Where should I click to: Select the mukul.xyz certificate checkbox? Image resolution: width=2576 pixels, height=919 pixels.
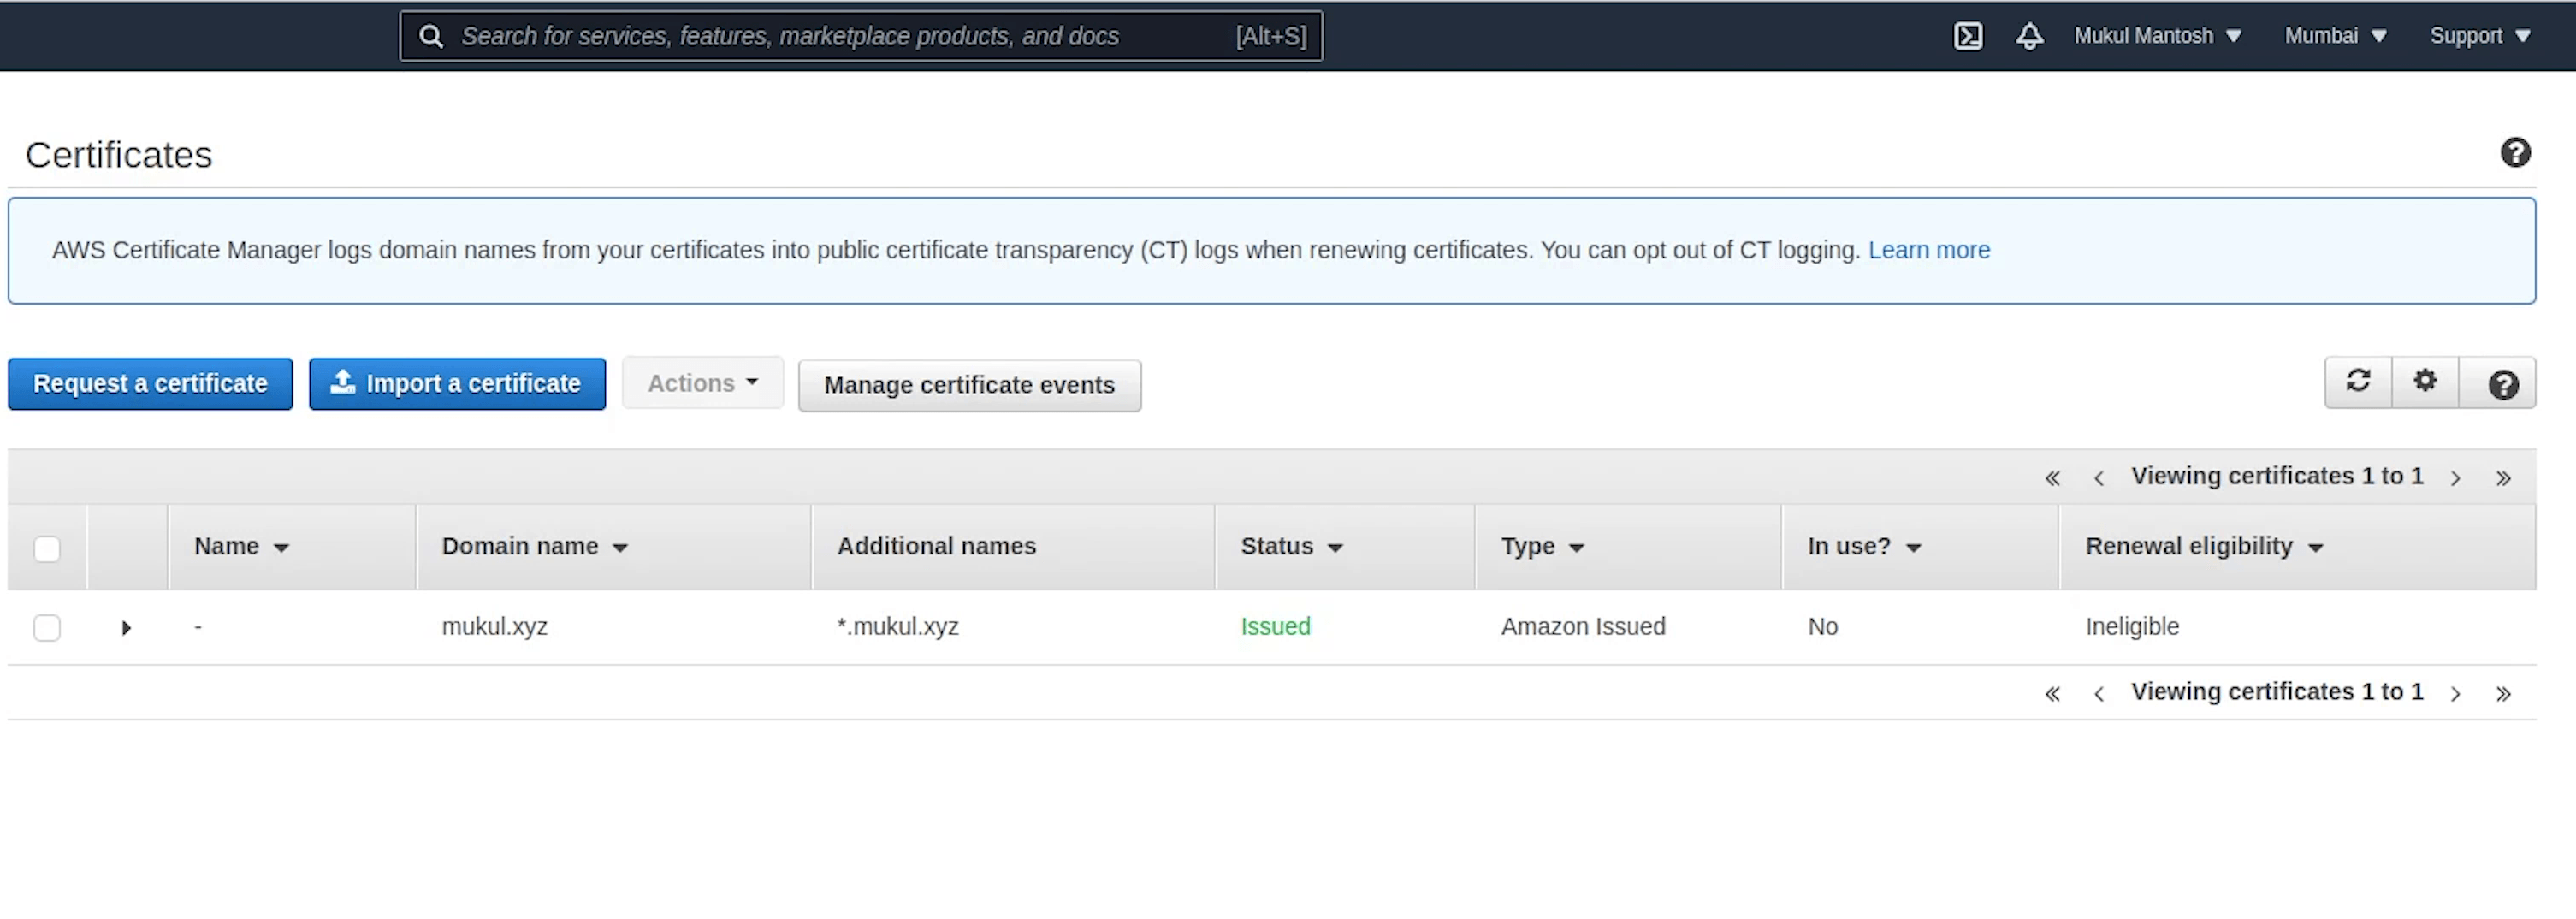pyautogui.click(x=47, y=627)
